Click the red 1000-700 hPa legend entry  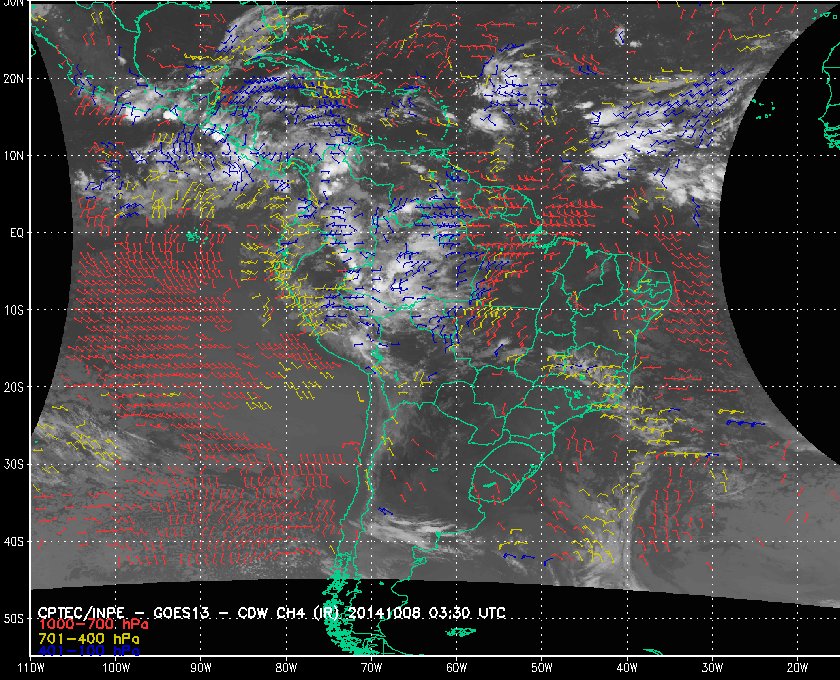(x=93, y=624)
